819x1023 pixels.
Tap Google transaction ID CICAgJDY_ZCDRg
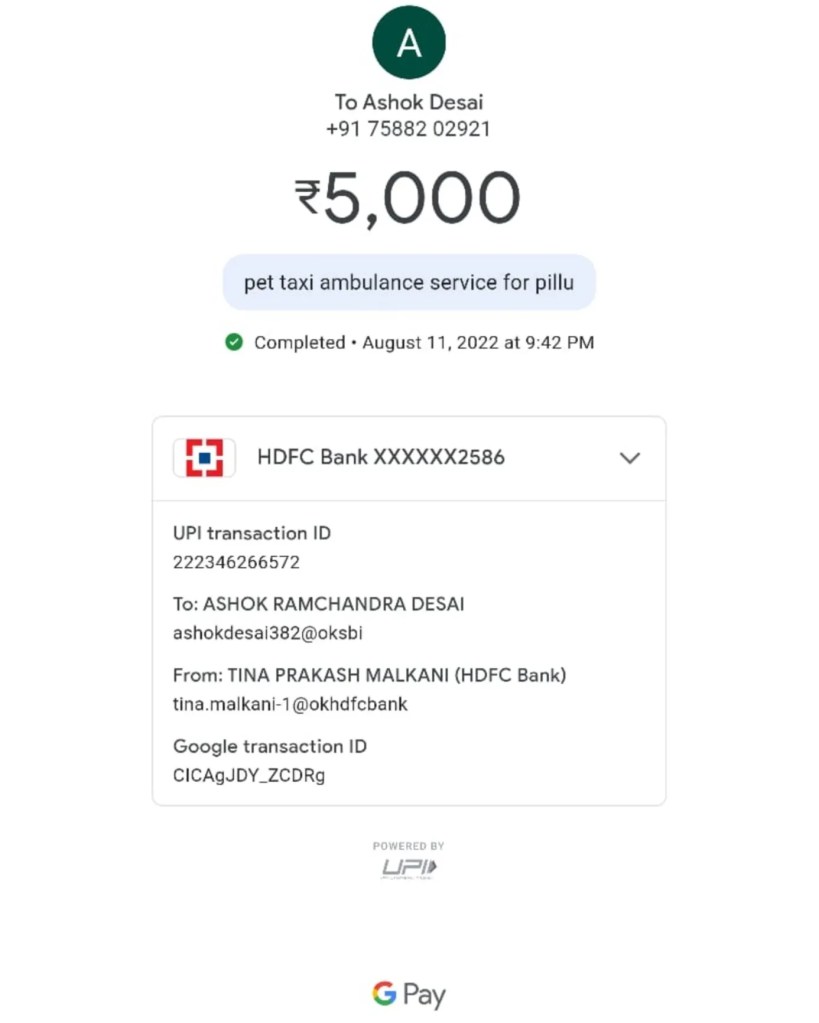pyautogui.click(x=249, y=775)
